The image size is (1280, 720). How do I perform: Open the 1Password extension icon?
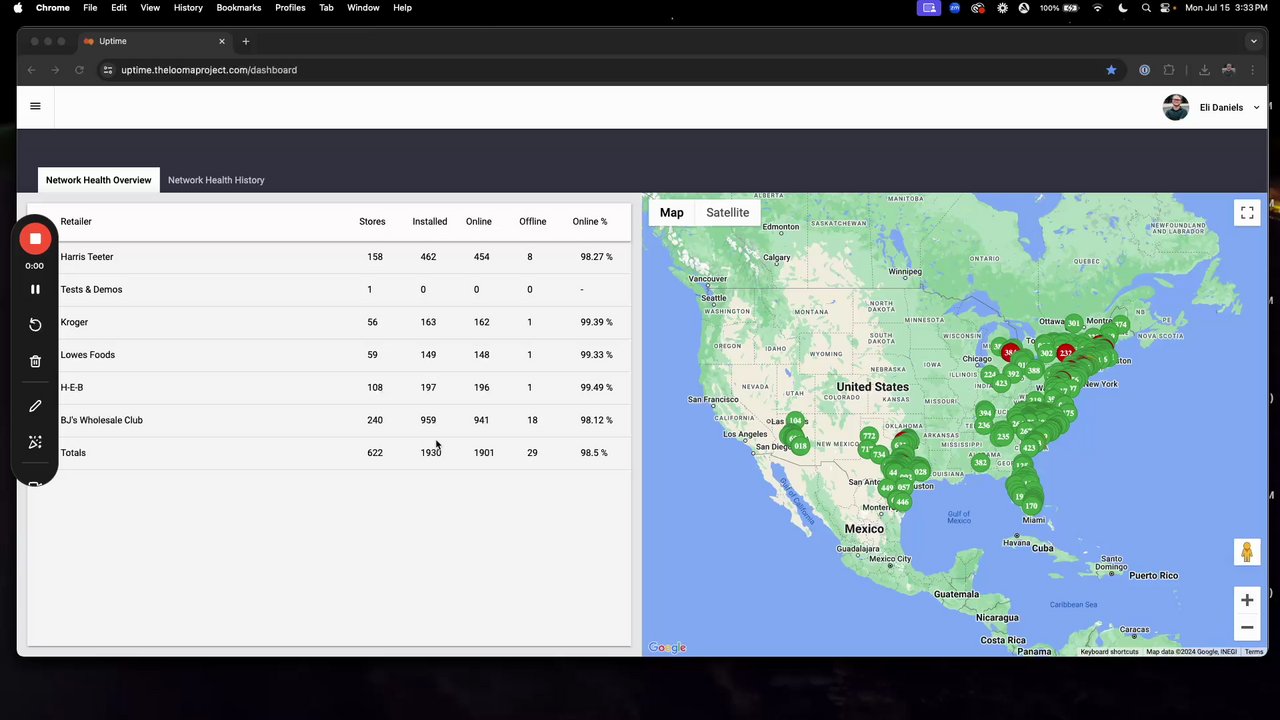pos(1144,70)
